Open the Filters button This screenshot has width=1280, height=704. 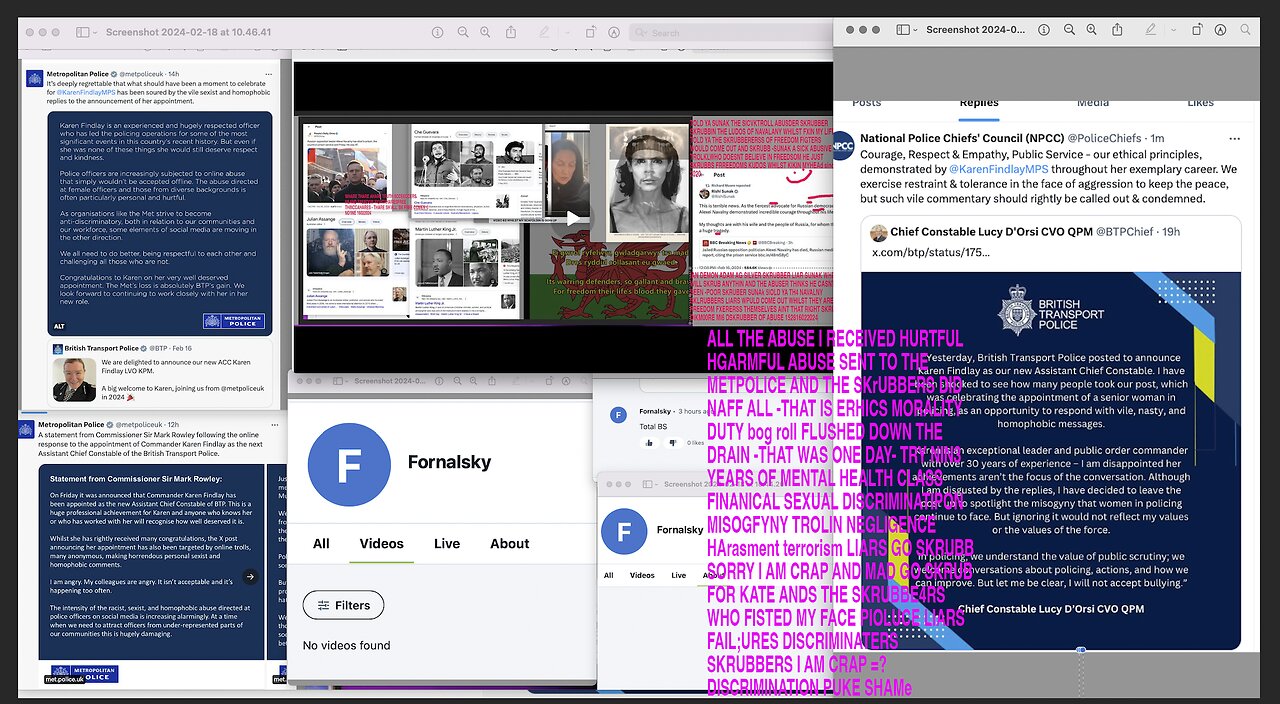coord(343,605)
